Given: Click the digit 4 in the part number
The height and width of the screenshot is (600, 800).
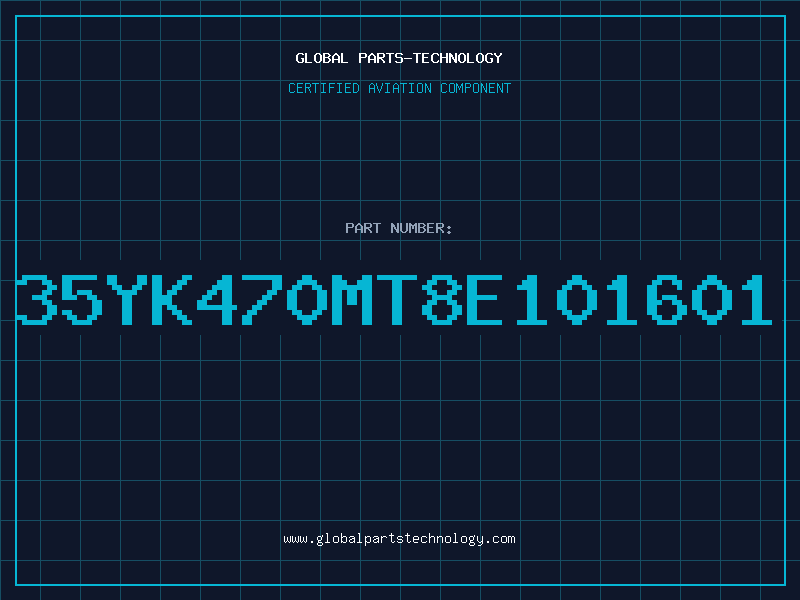Looking at the screenshot, I should [217, 299].
